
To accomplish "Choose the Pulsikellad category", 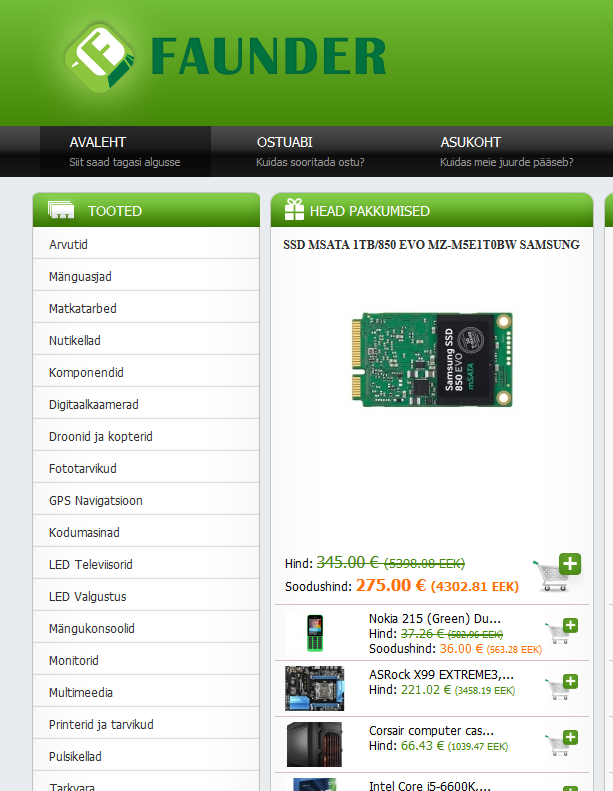I will pyautogui.click(x=146, y=757).
